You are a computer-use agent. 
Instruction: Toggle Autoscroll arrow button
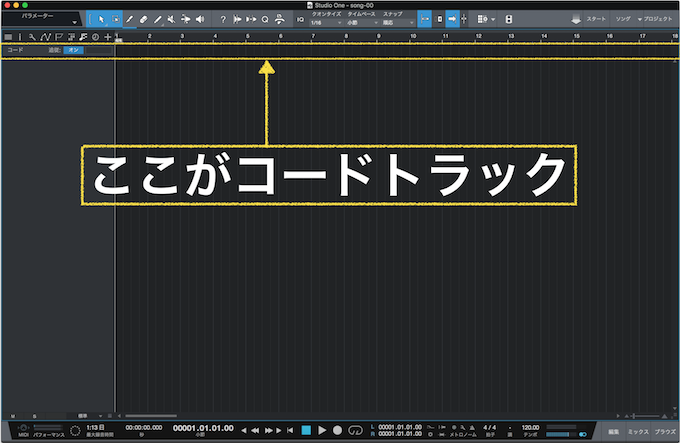click(x=452, y=19)
